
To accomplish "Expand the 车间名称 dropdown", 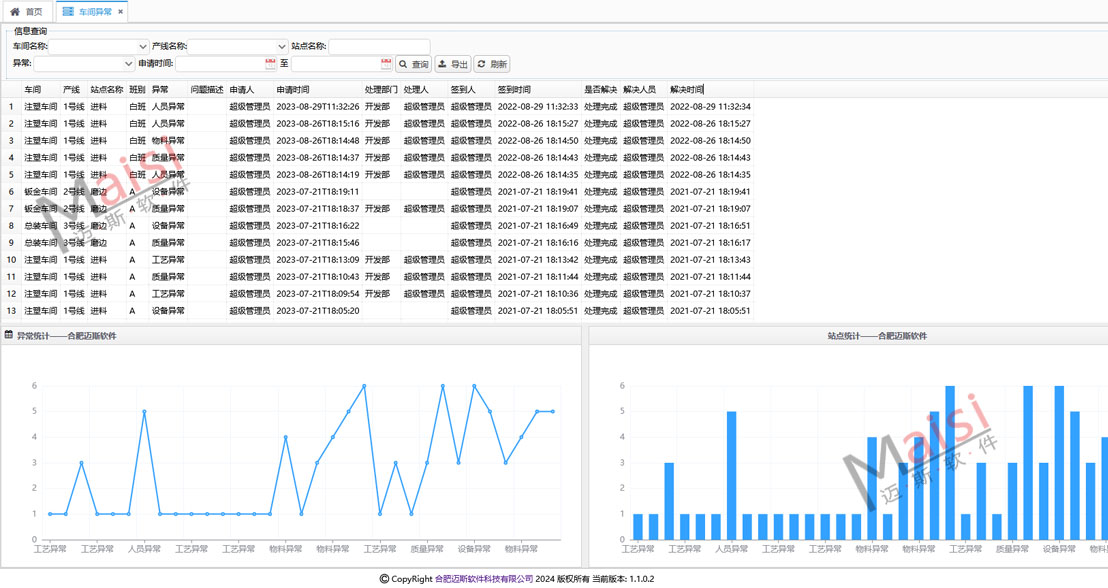I will pos(142,47).
